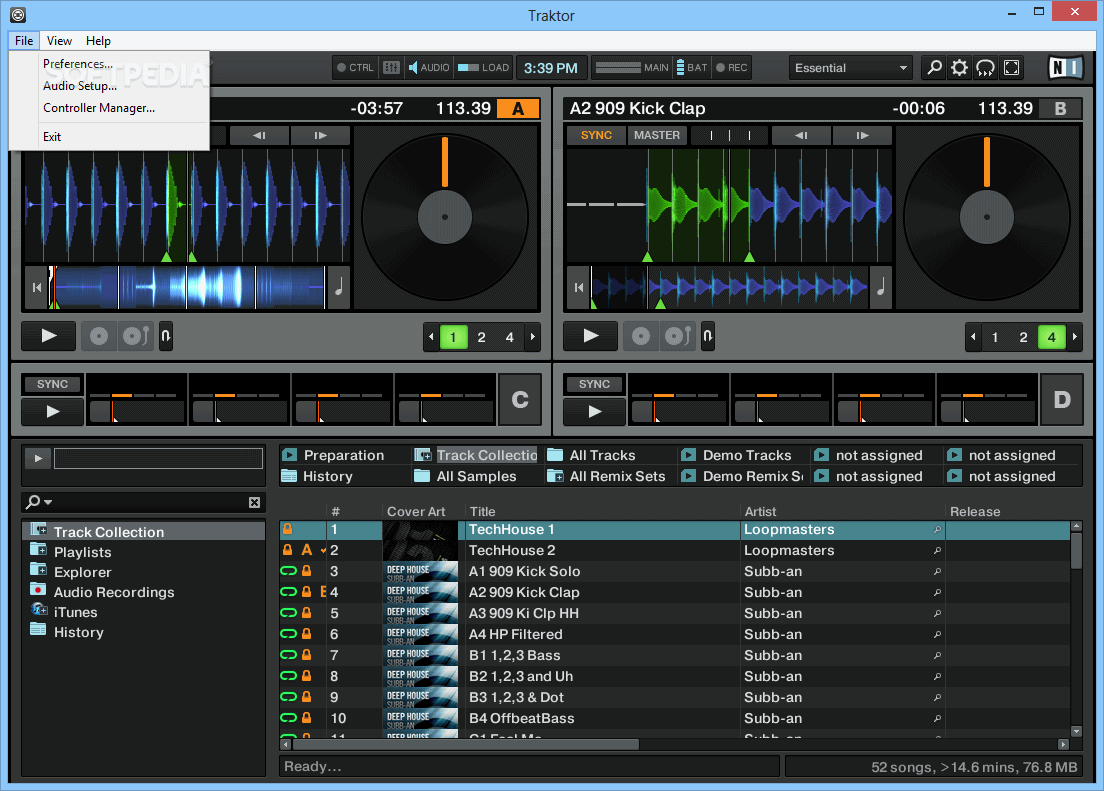Open Preparation favorite folder

344,455
